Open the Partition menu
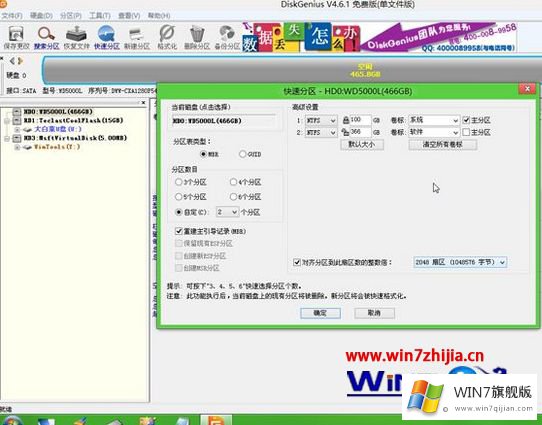This screenshot has height=425, width=542. click(x=71, y=16)
